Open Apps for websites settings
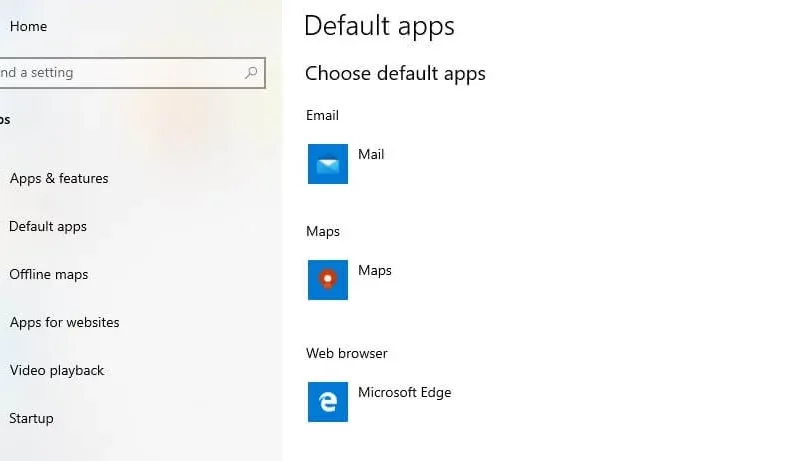800x461 pixels. pos(64,322)
